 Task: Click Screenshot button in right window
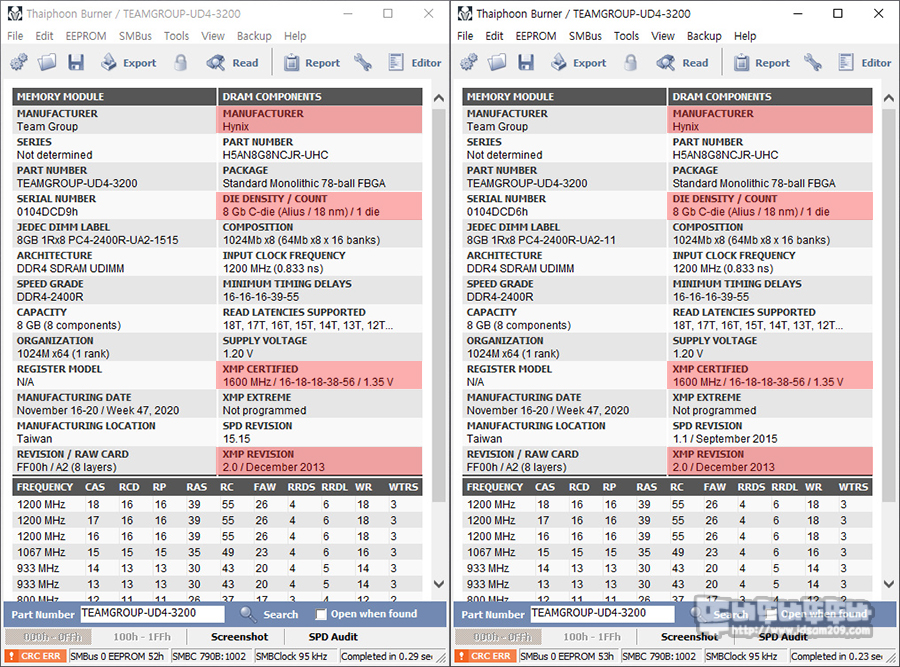[689, 637]
